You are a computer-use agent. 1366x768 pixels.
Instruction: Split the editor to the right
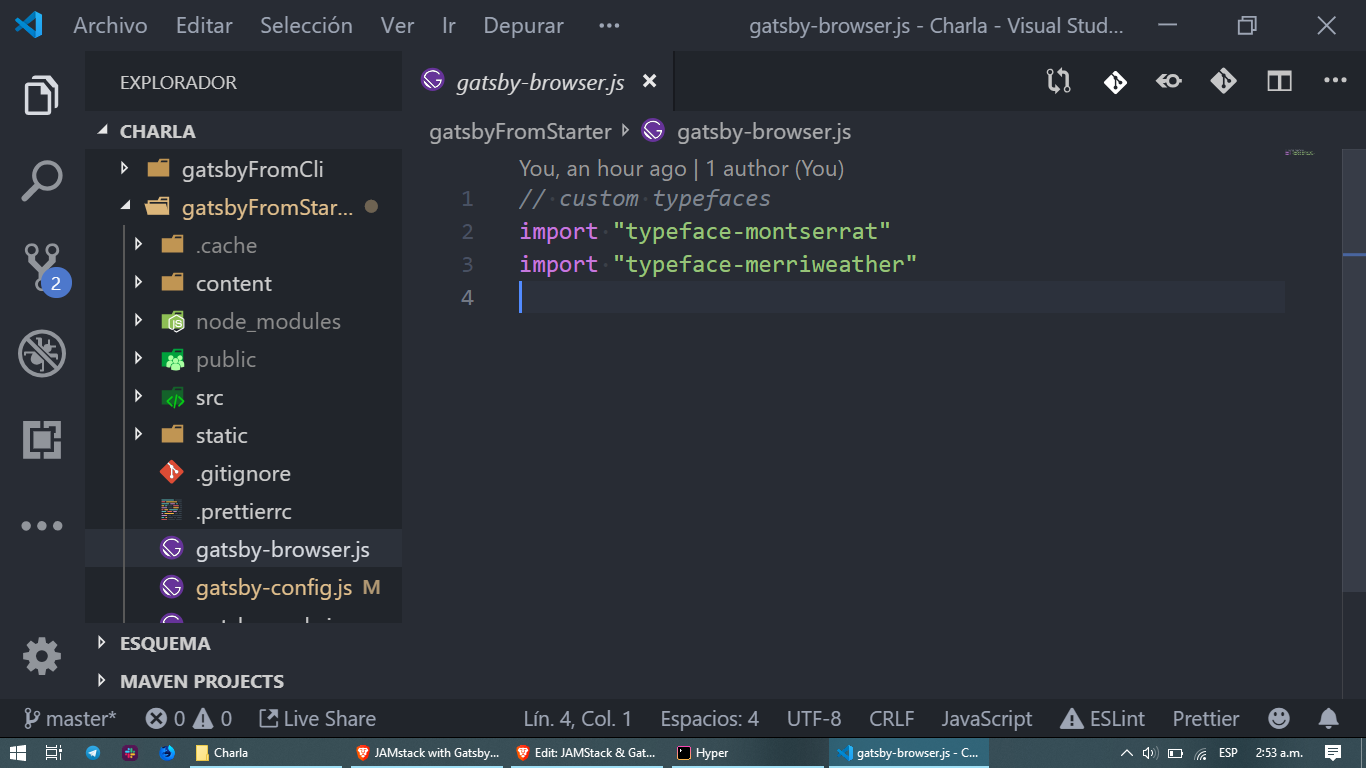click(1279, 81)
